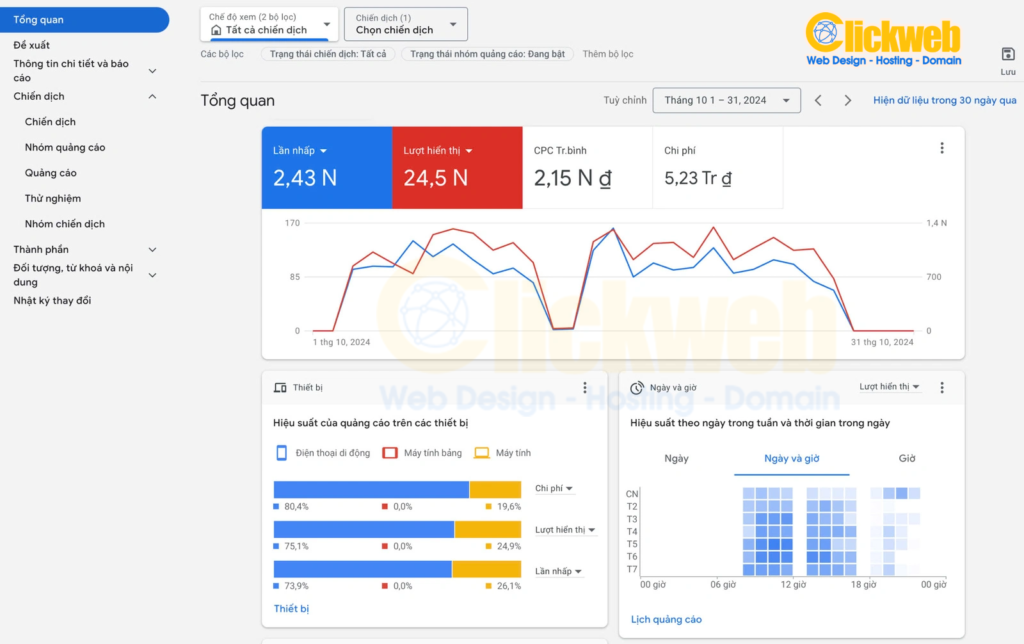Open the Chọn chiến dịch dropdown
Screen dimensions: 1024x644
[x=405, y=24]
